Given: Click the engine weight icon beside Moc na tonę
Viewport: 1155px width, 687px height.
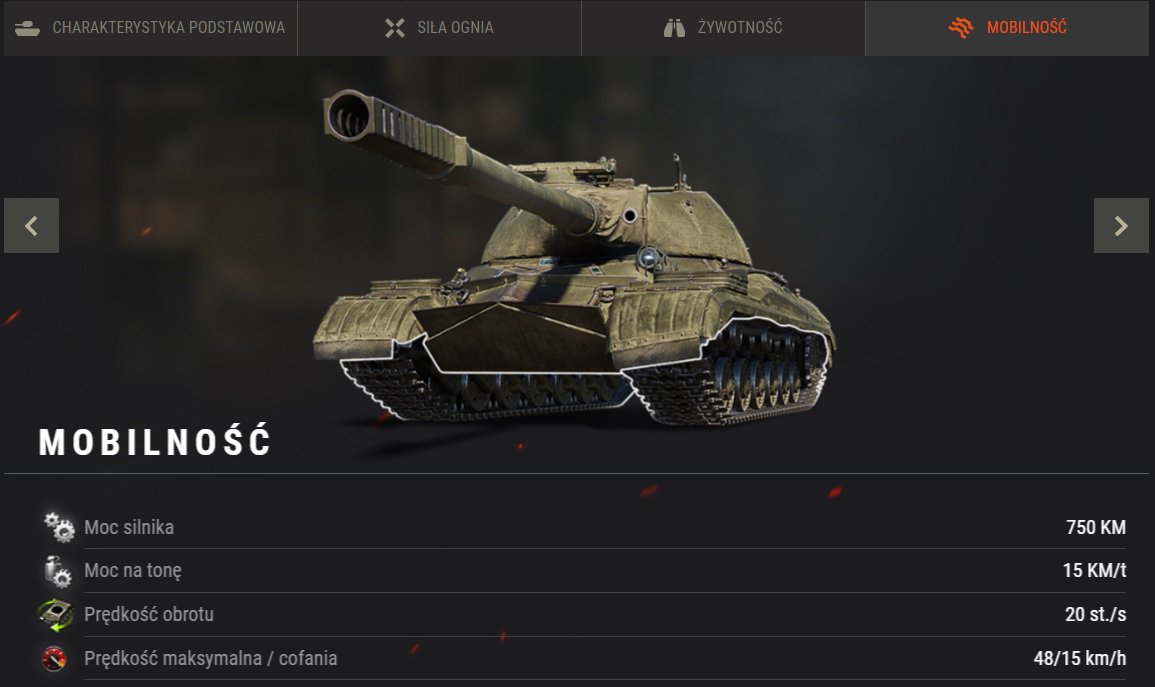Looking at the screenshot, I should coord(57,571).
